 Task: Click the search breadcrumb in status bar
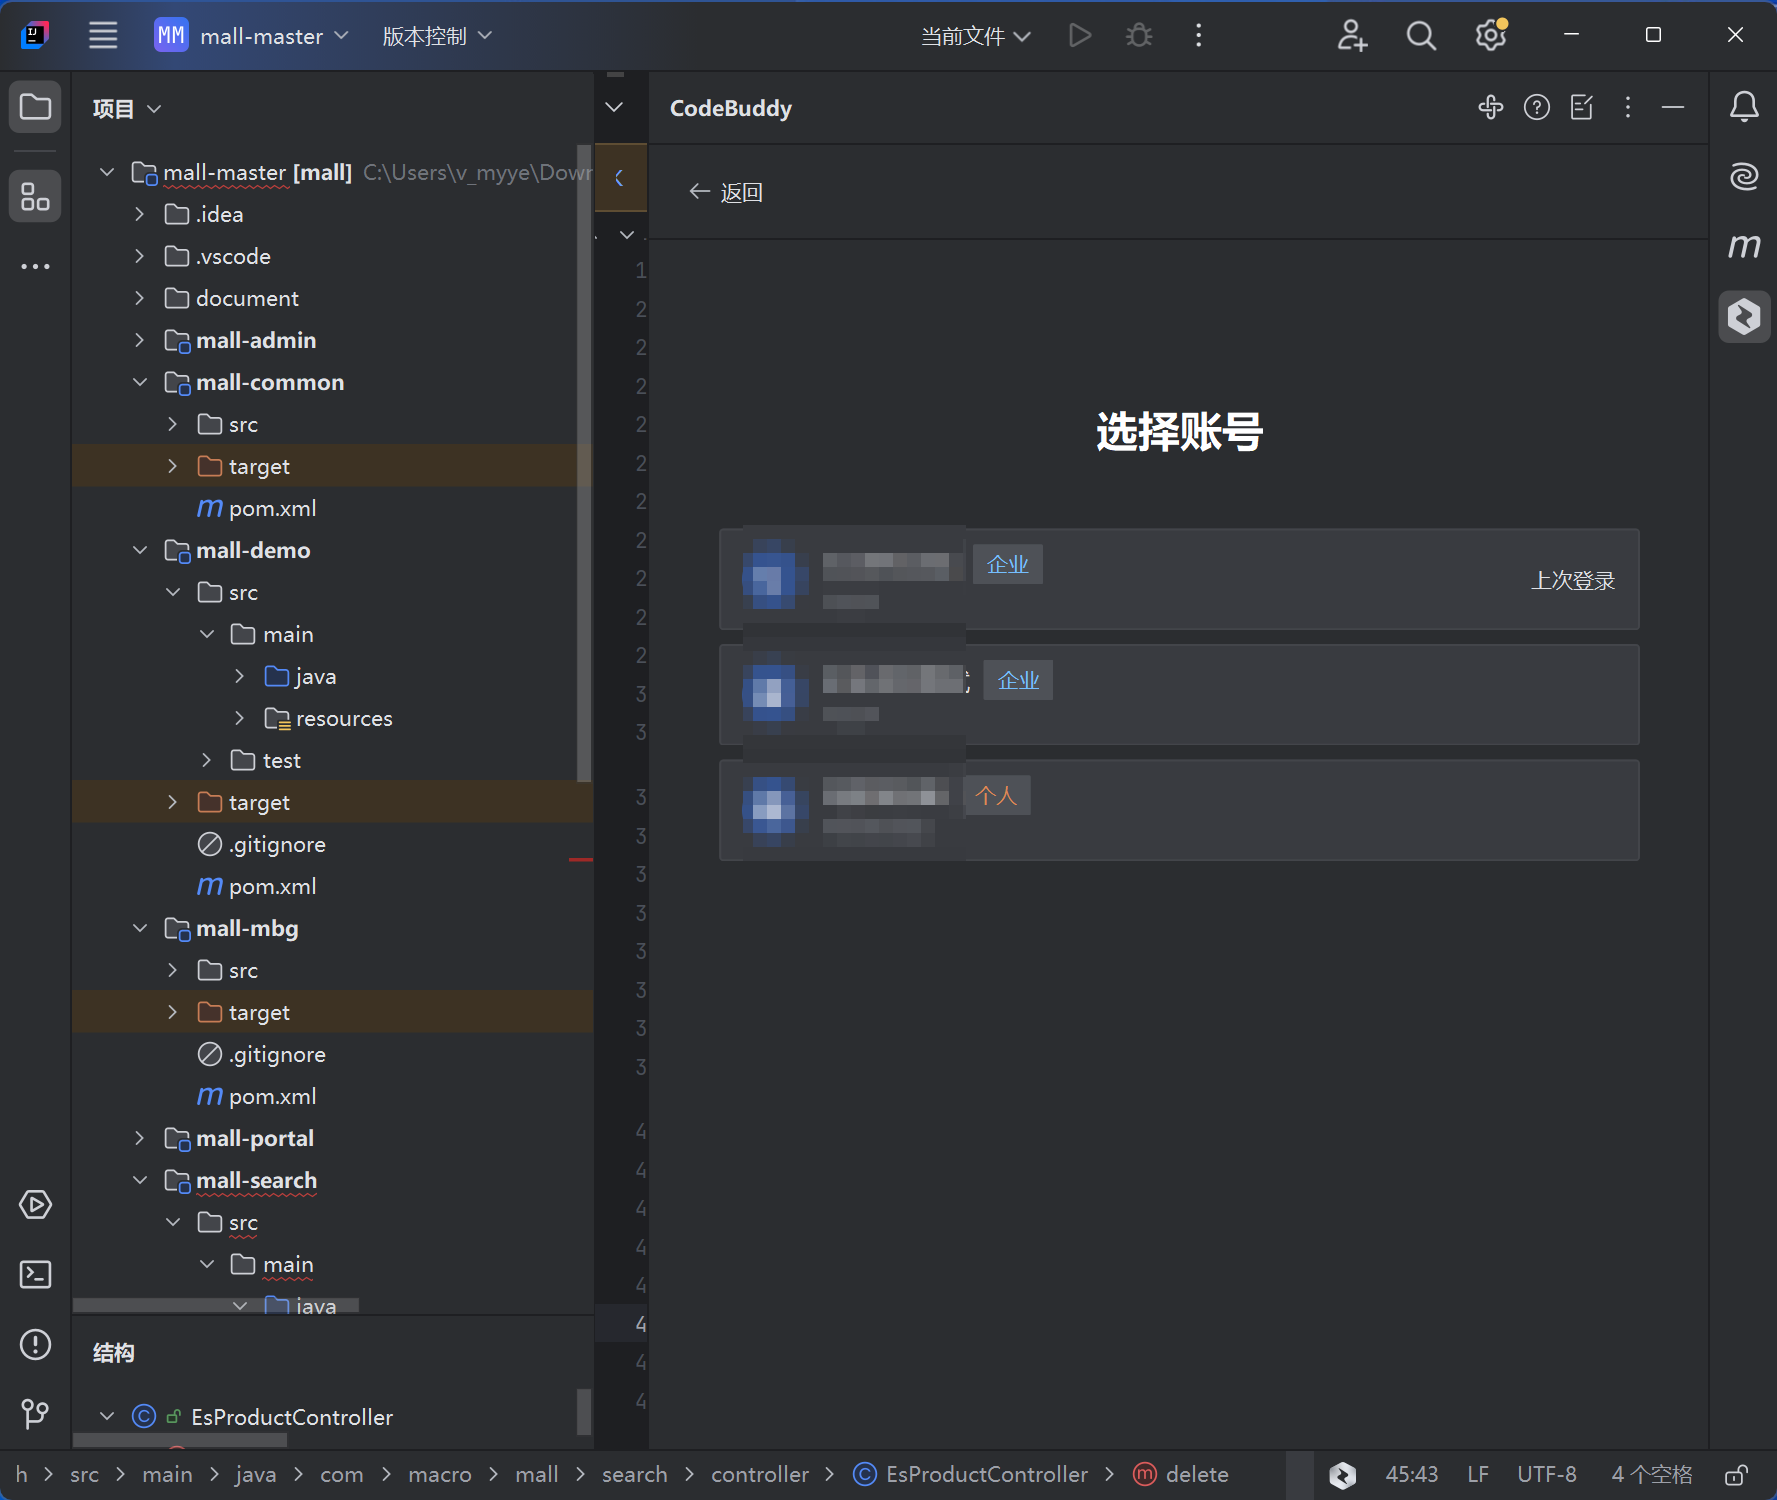pyautogui.click(x=634, y=1474)
